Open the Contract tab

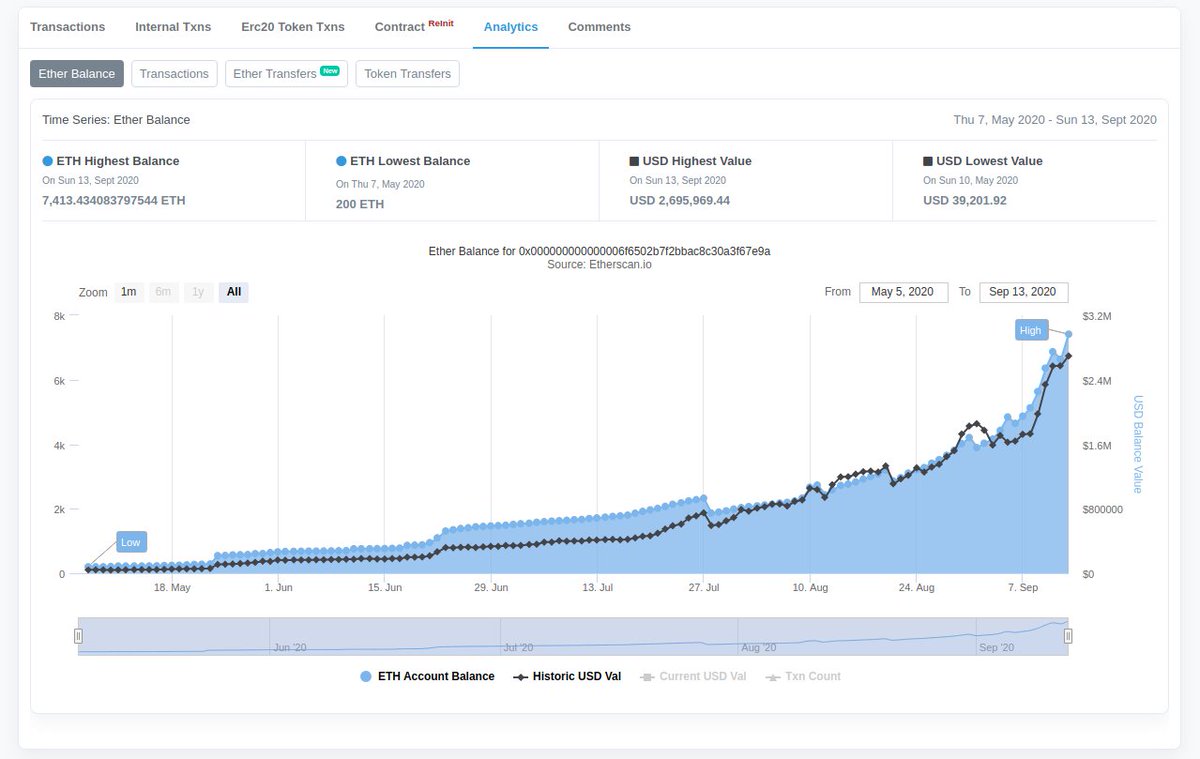tap(414, 27)
